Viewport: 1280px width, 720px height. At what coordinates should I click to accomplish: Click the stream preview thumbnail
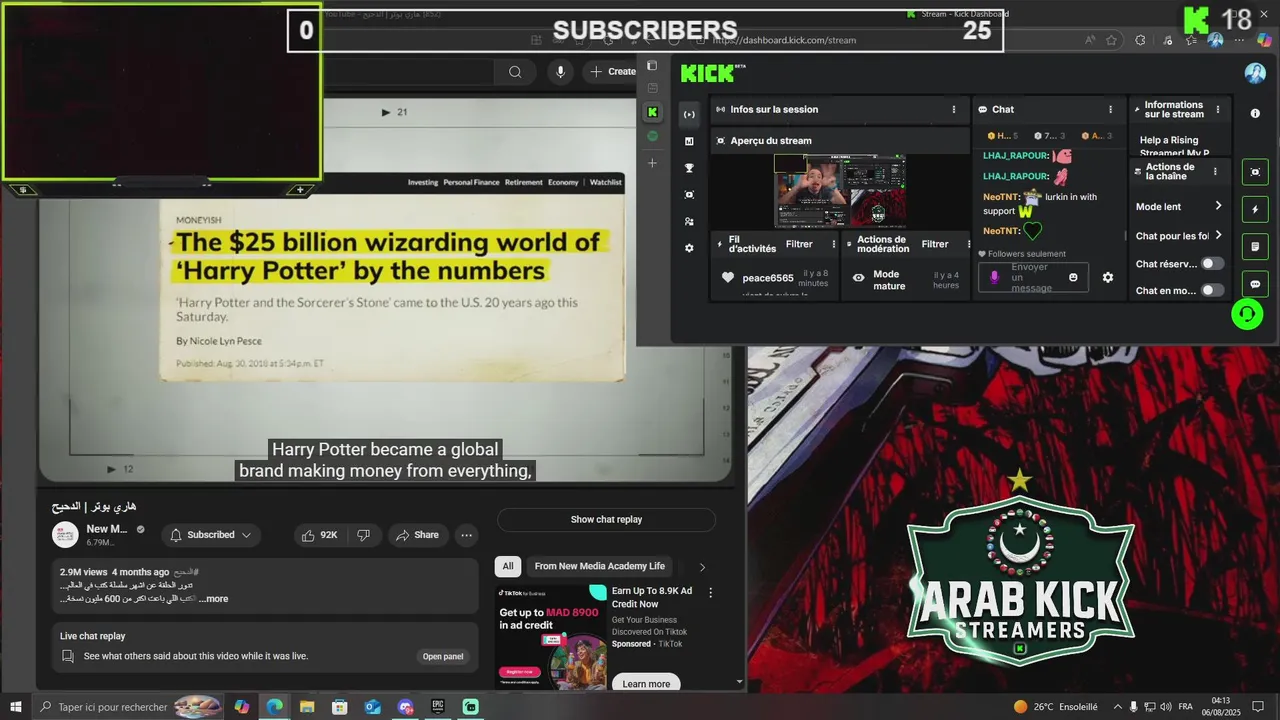[x=840, y=190]
